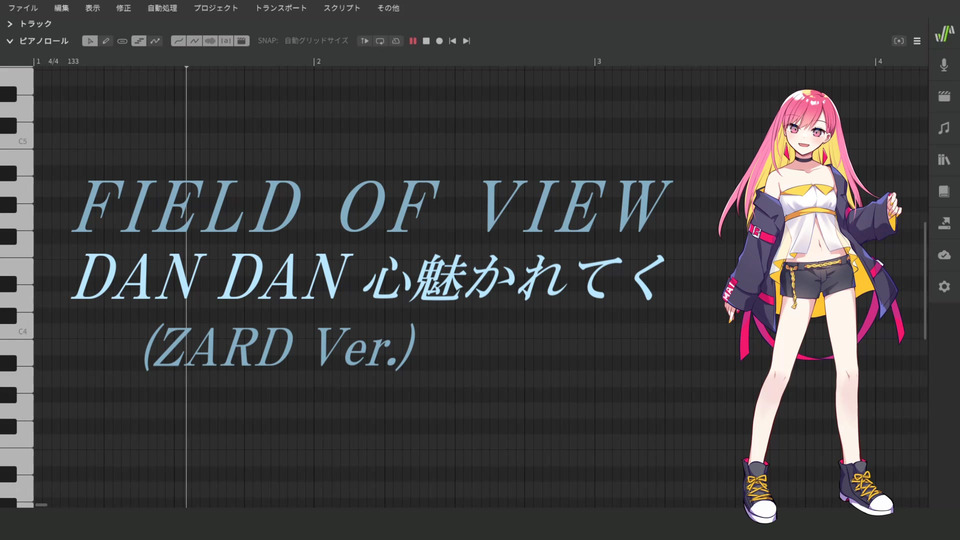The height and width of the screenshot is (540, 960).
Task: Toggle the smooth pitch curve view
Action: tap(178, 41)
